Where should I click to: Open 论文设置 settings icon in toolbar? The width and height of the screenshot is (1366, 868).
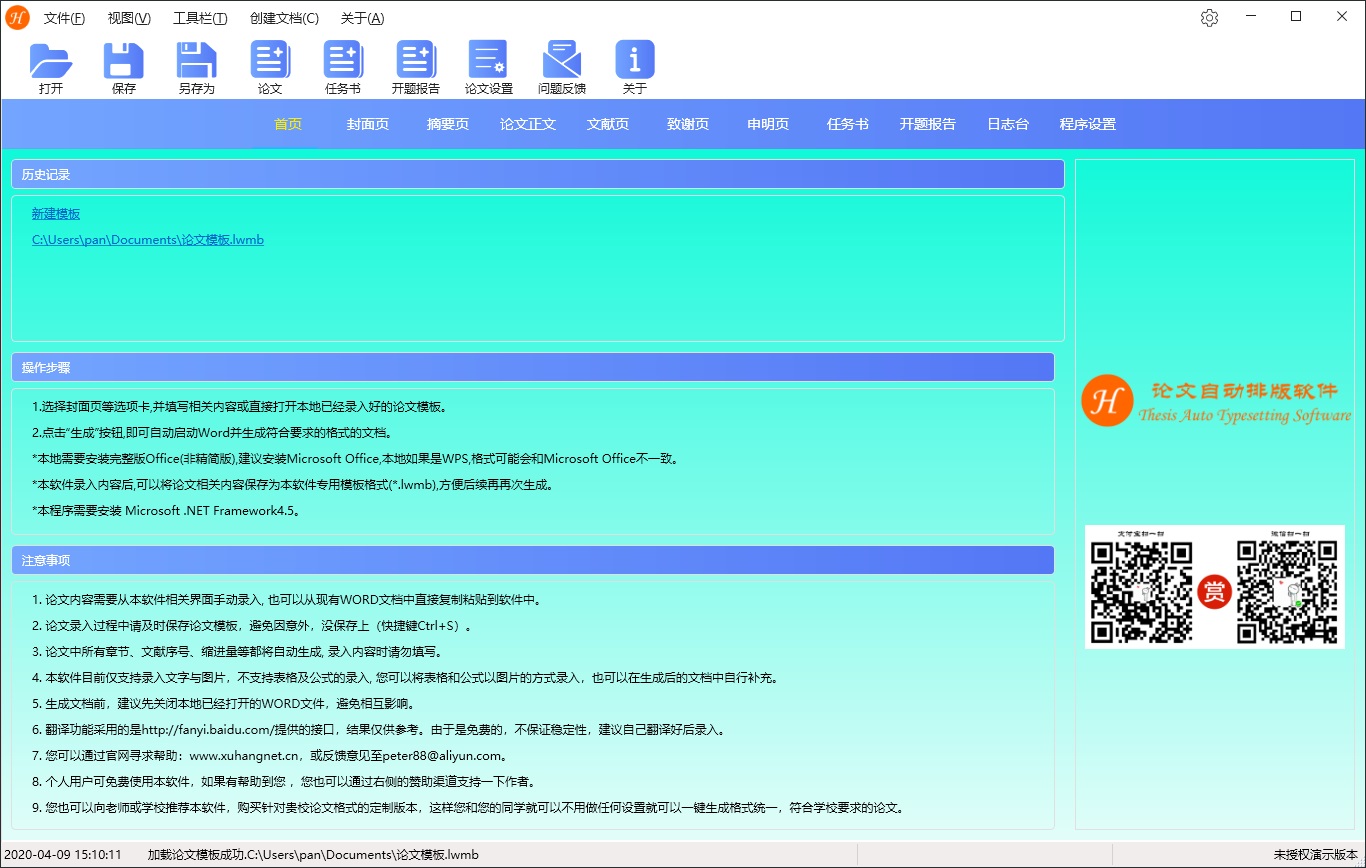click(489, 67)
